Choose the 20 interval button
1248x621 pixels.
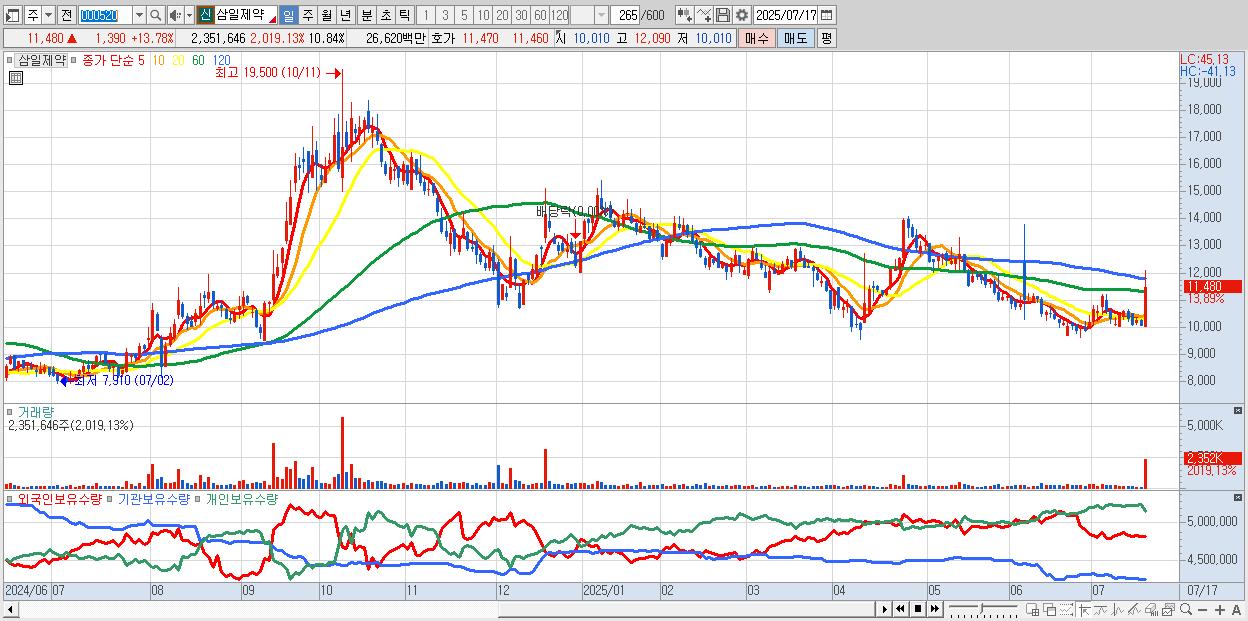point(502,15)
